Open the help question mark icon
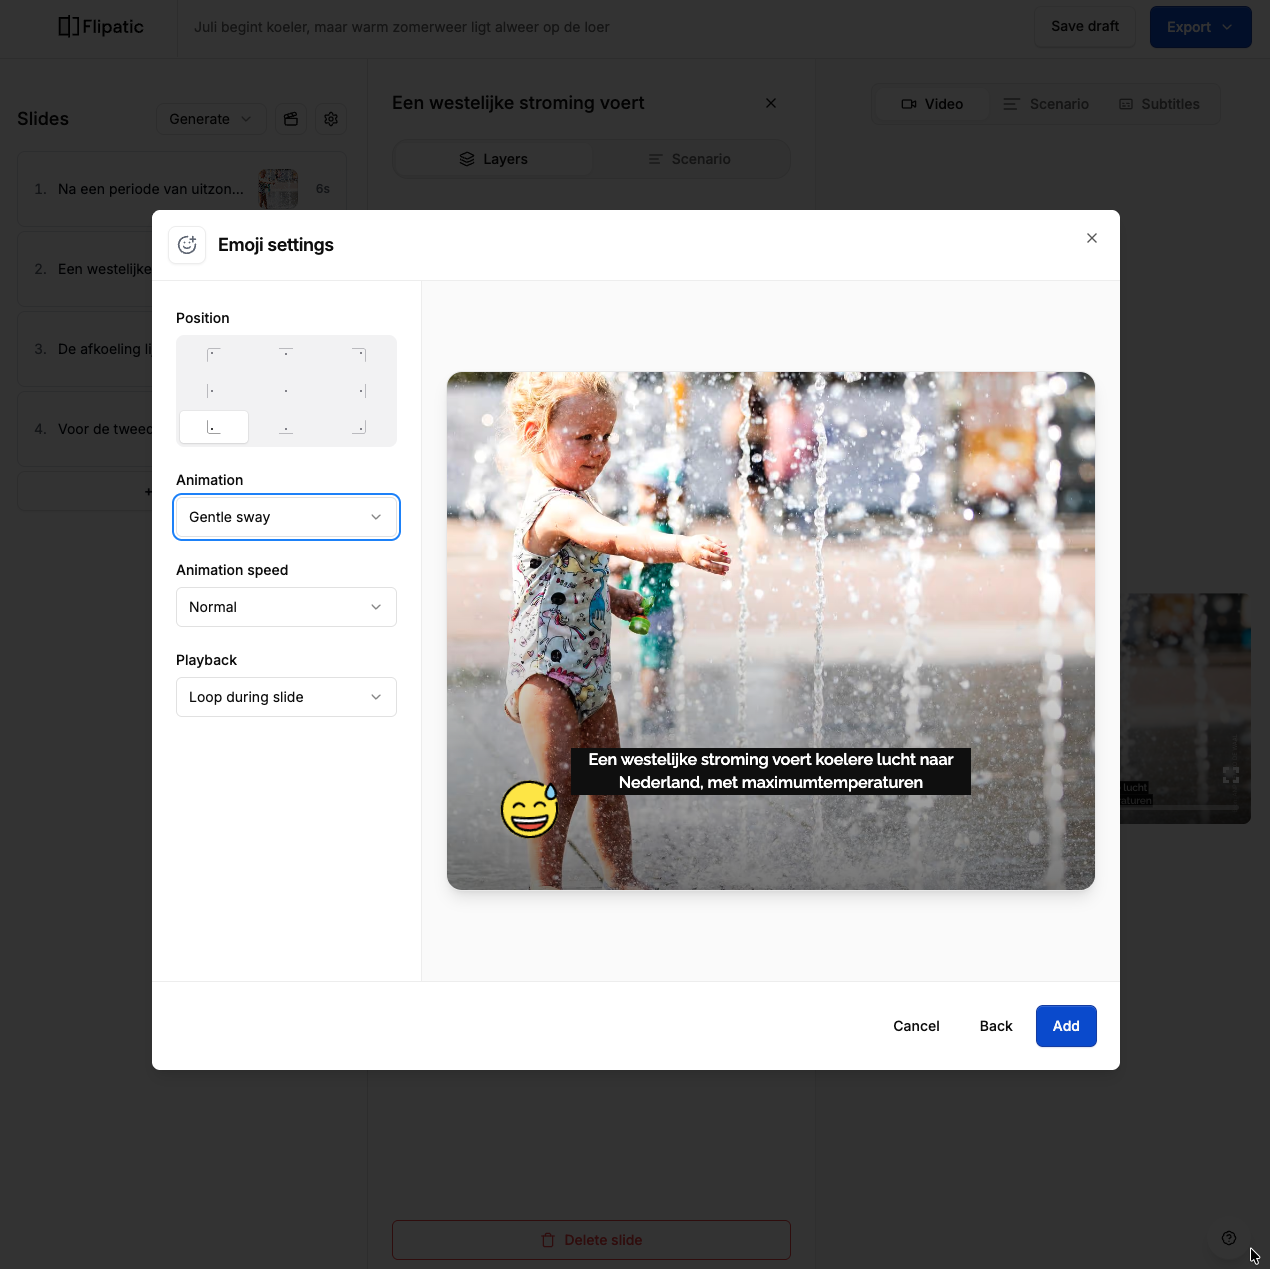Viewport: 1270px width, 1269px height. click(x=1229, y=1238)
